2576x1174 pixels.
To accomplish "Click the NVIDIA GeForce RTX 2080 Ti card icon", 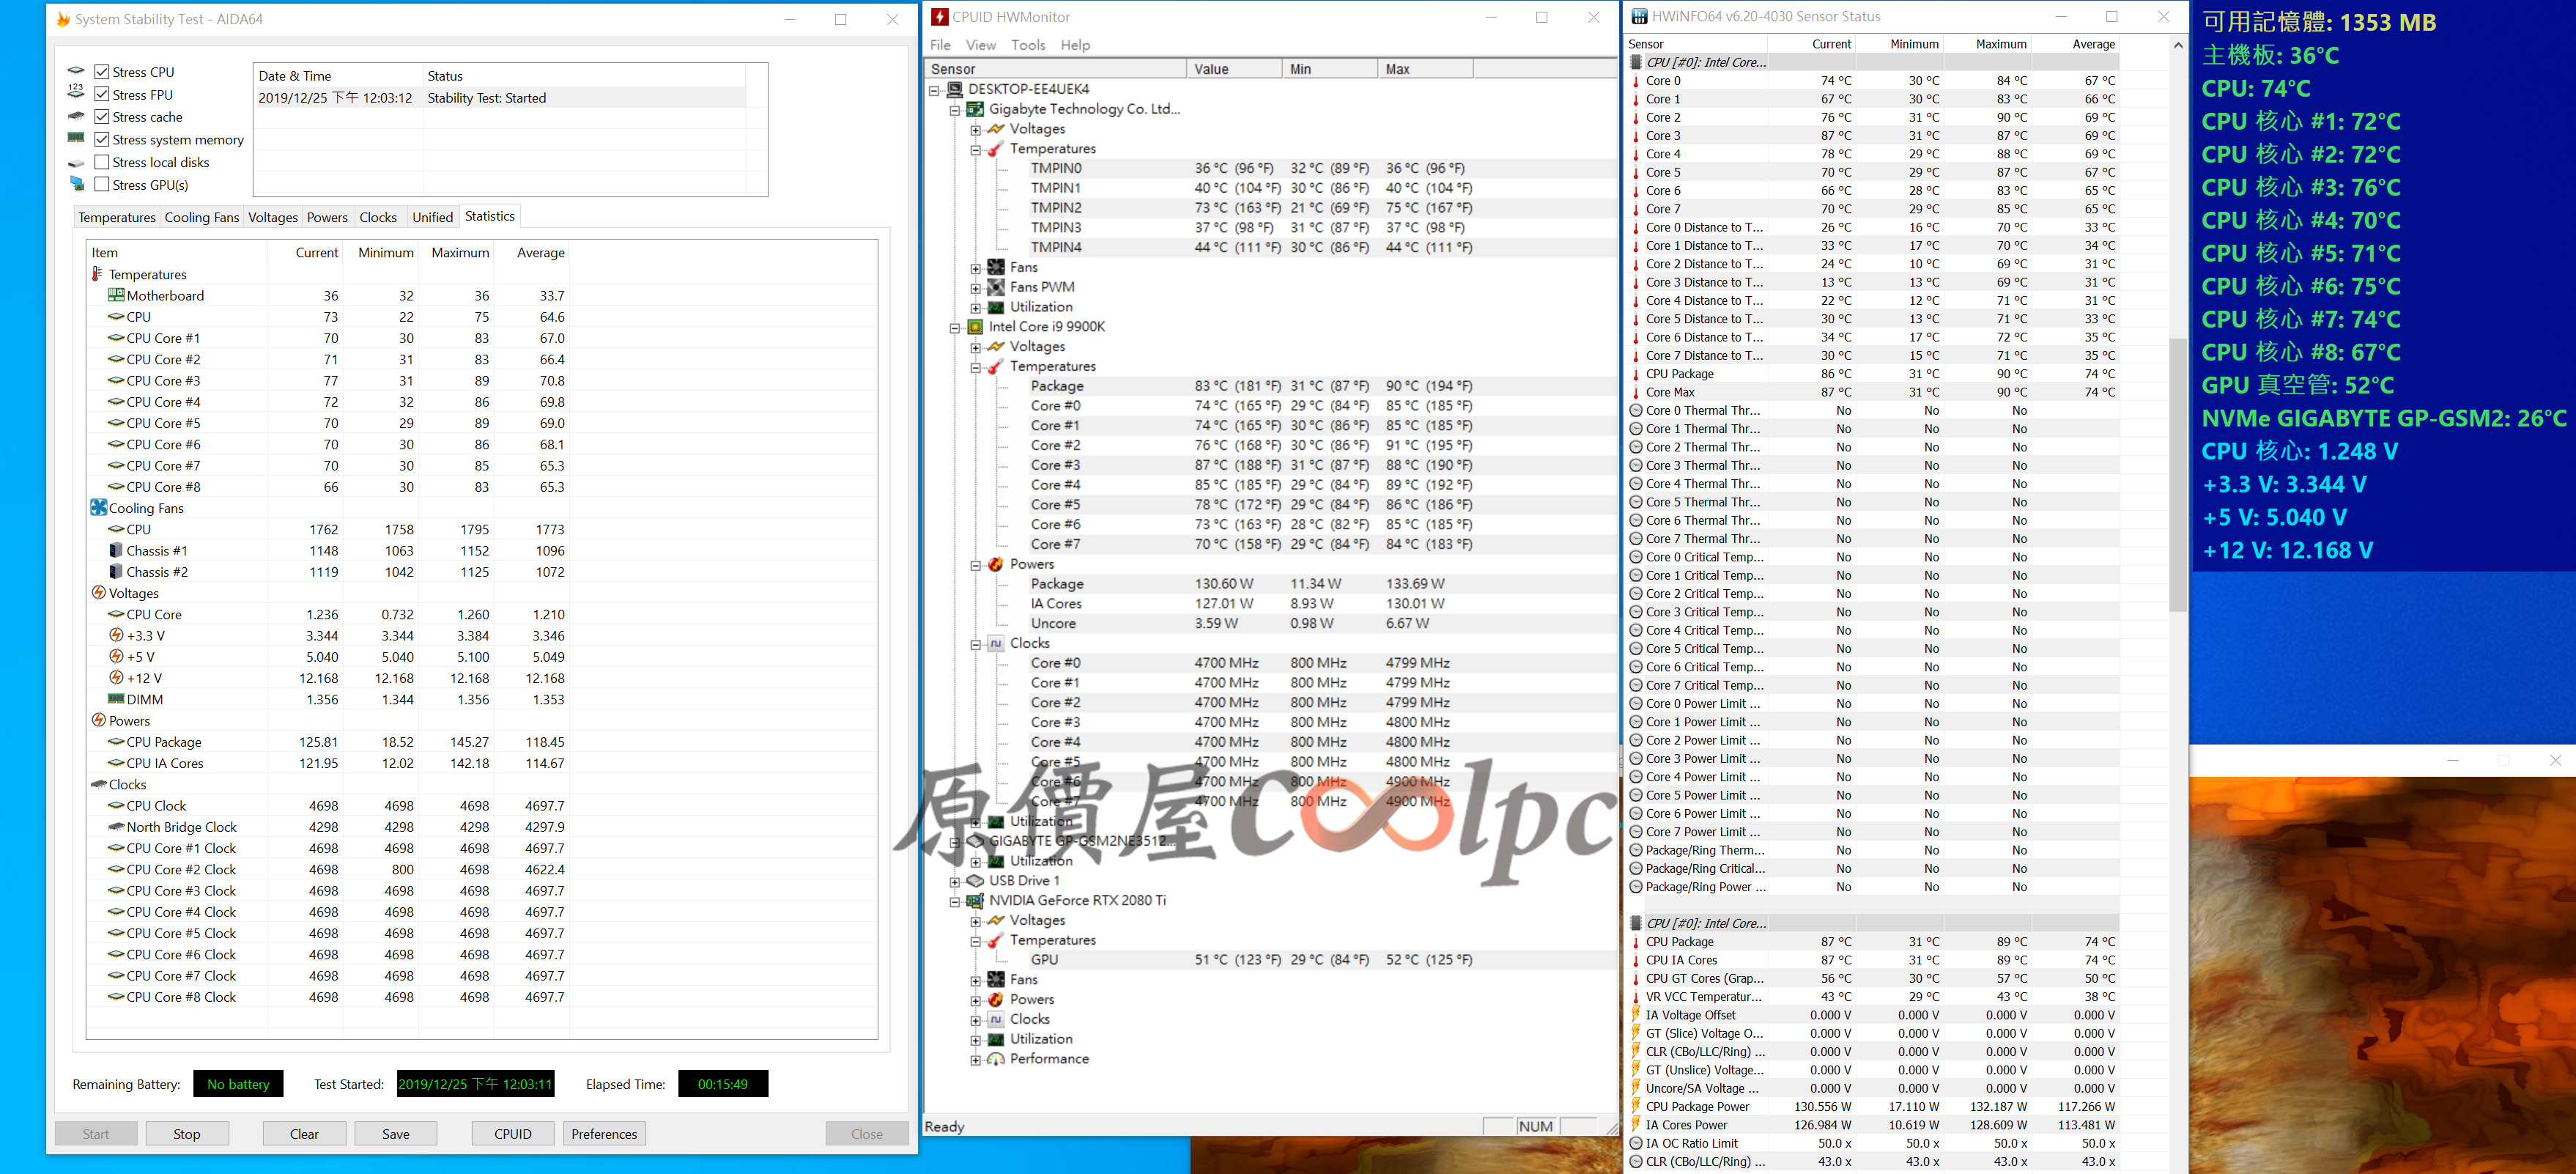I will [x=975, y=901].
